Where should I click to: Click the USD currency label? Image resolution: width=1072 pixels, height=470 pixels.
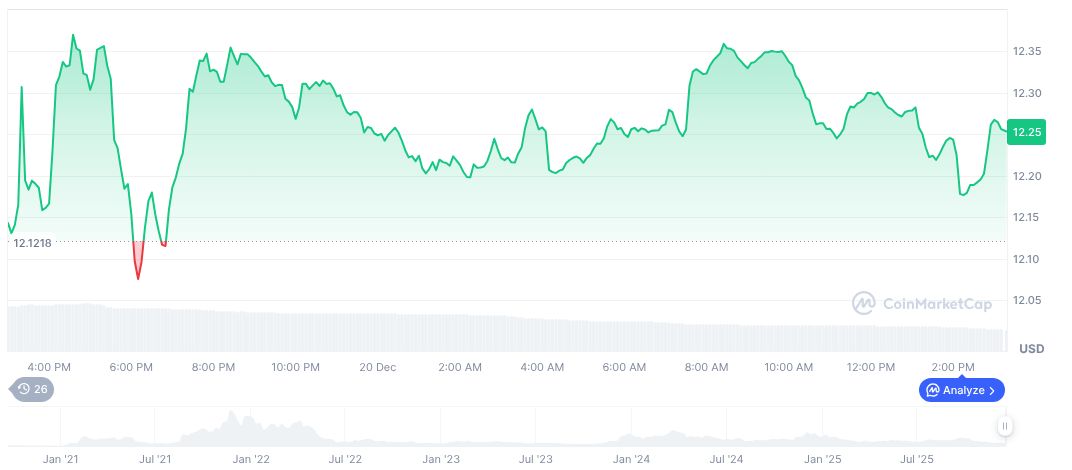(1031, 349)
